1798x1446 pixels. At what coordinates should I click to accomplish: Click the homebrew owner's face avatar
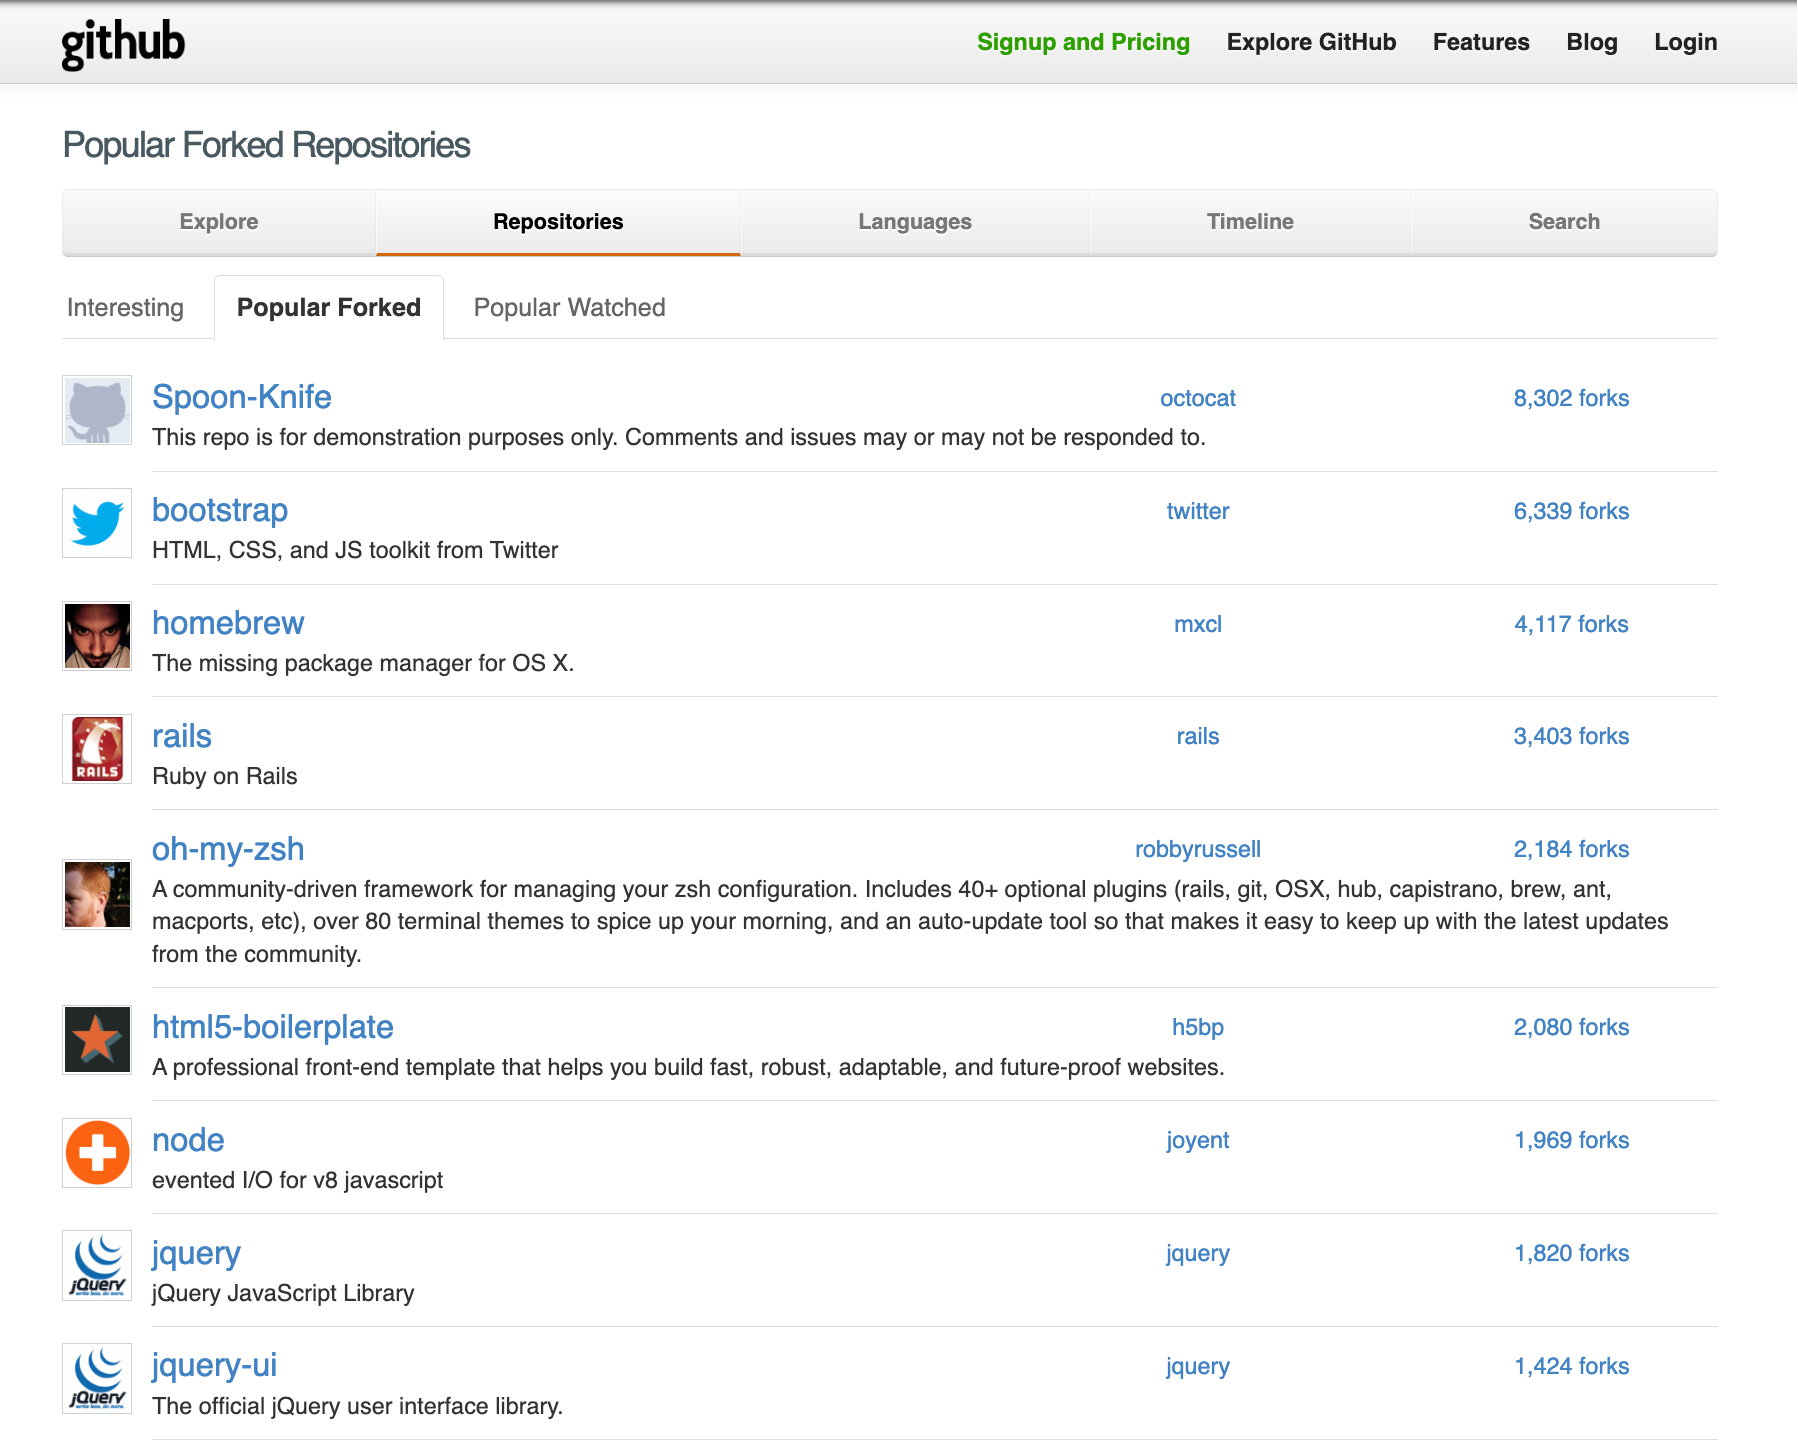click(97, 636)
